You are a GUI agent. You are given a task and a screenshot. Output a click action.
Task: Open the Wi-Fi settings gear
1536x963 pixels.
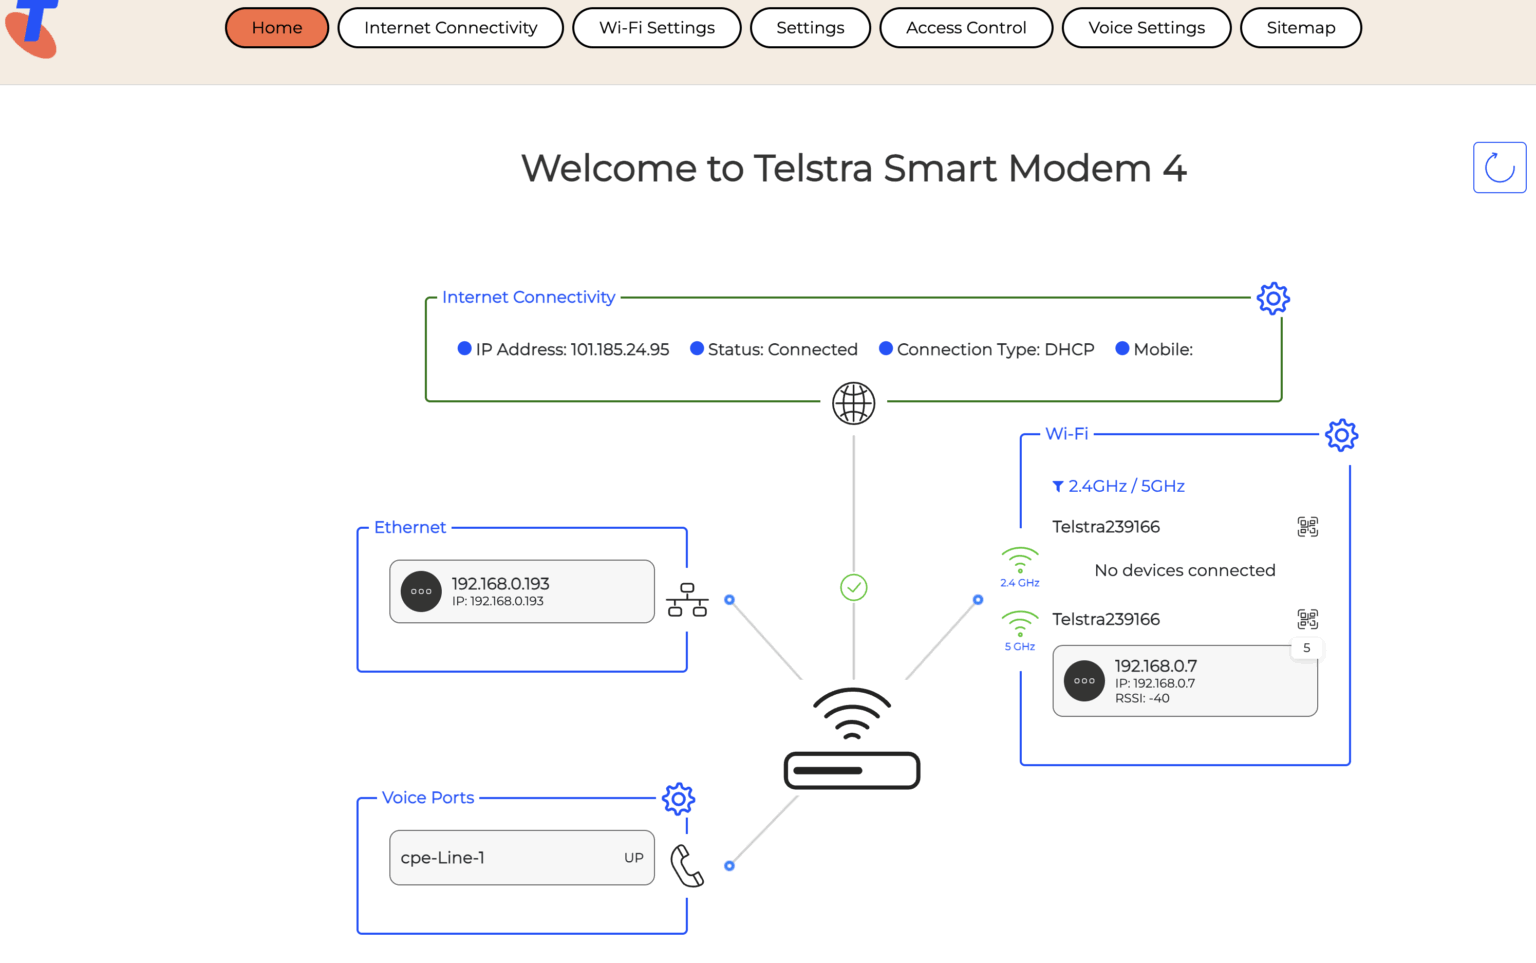(x=1341, y=435)
